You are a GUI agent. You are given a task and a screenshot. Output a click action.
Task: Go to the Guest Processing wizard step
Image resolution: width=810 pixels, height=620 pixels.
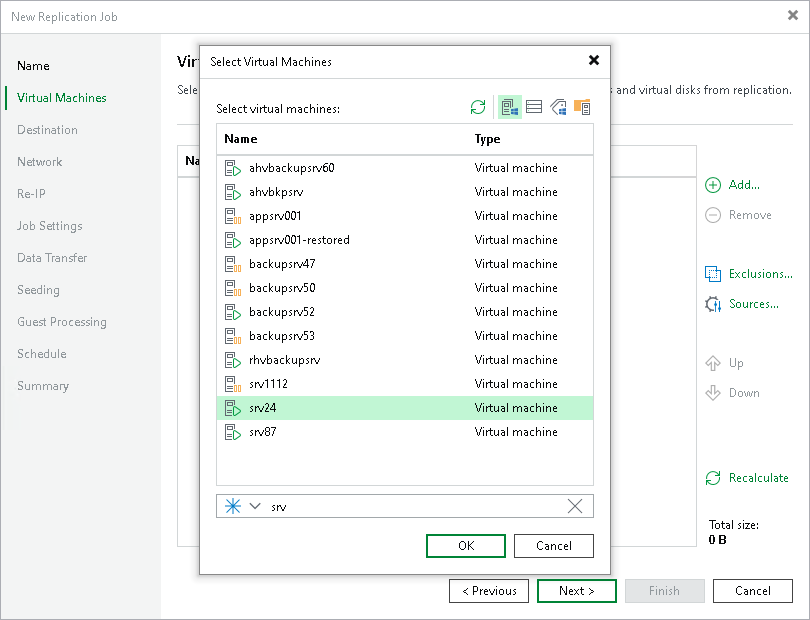pos(61,322)
